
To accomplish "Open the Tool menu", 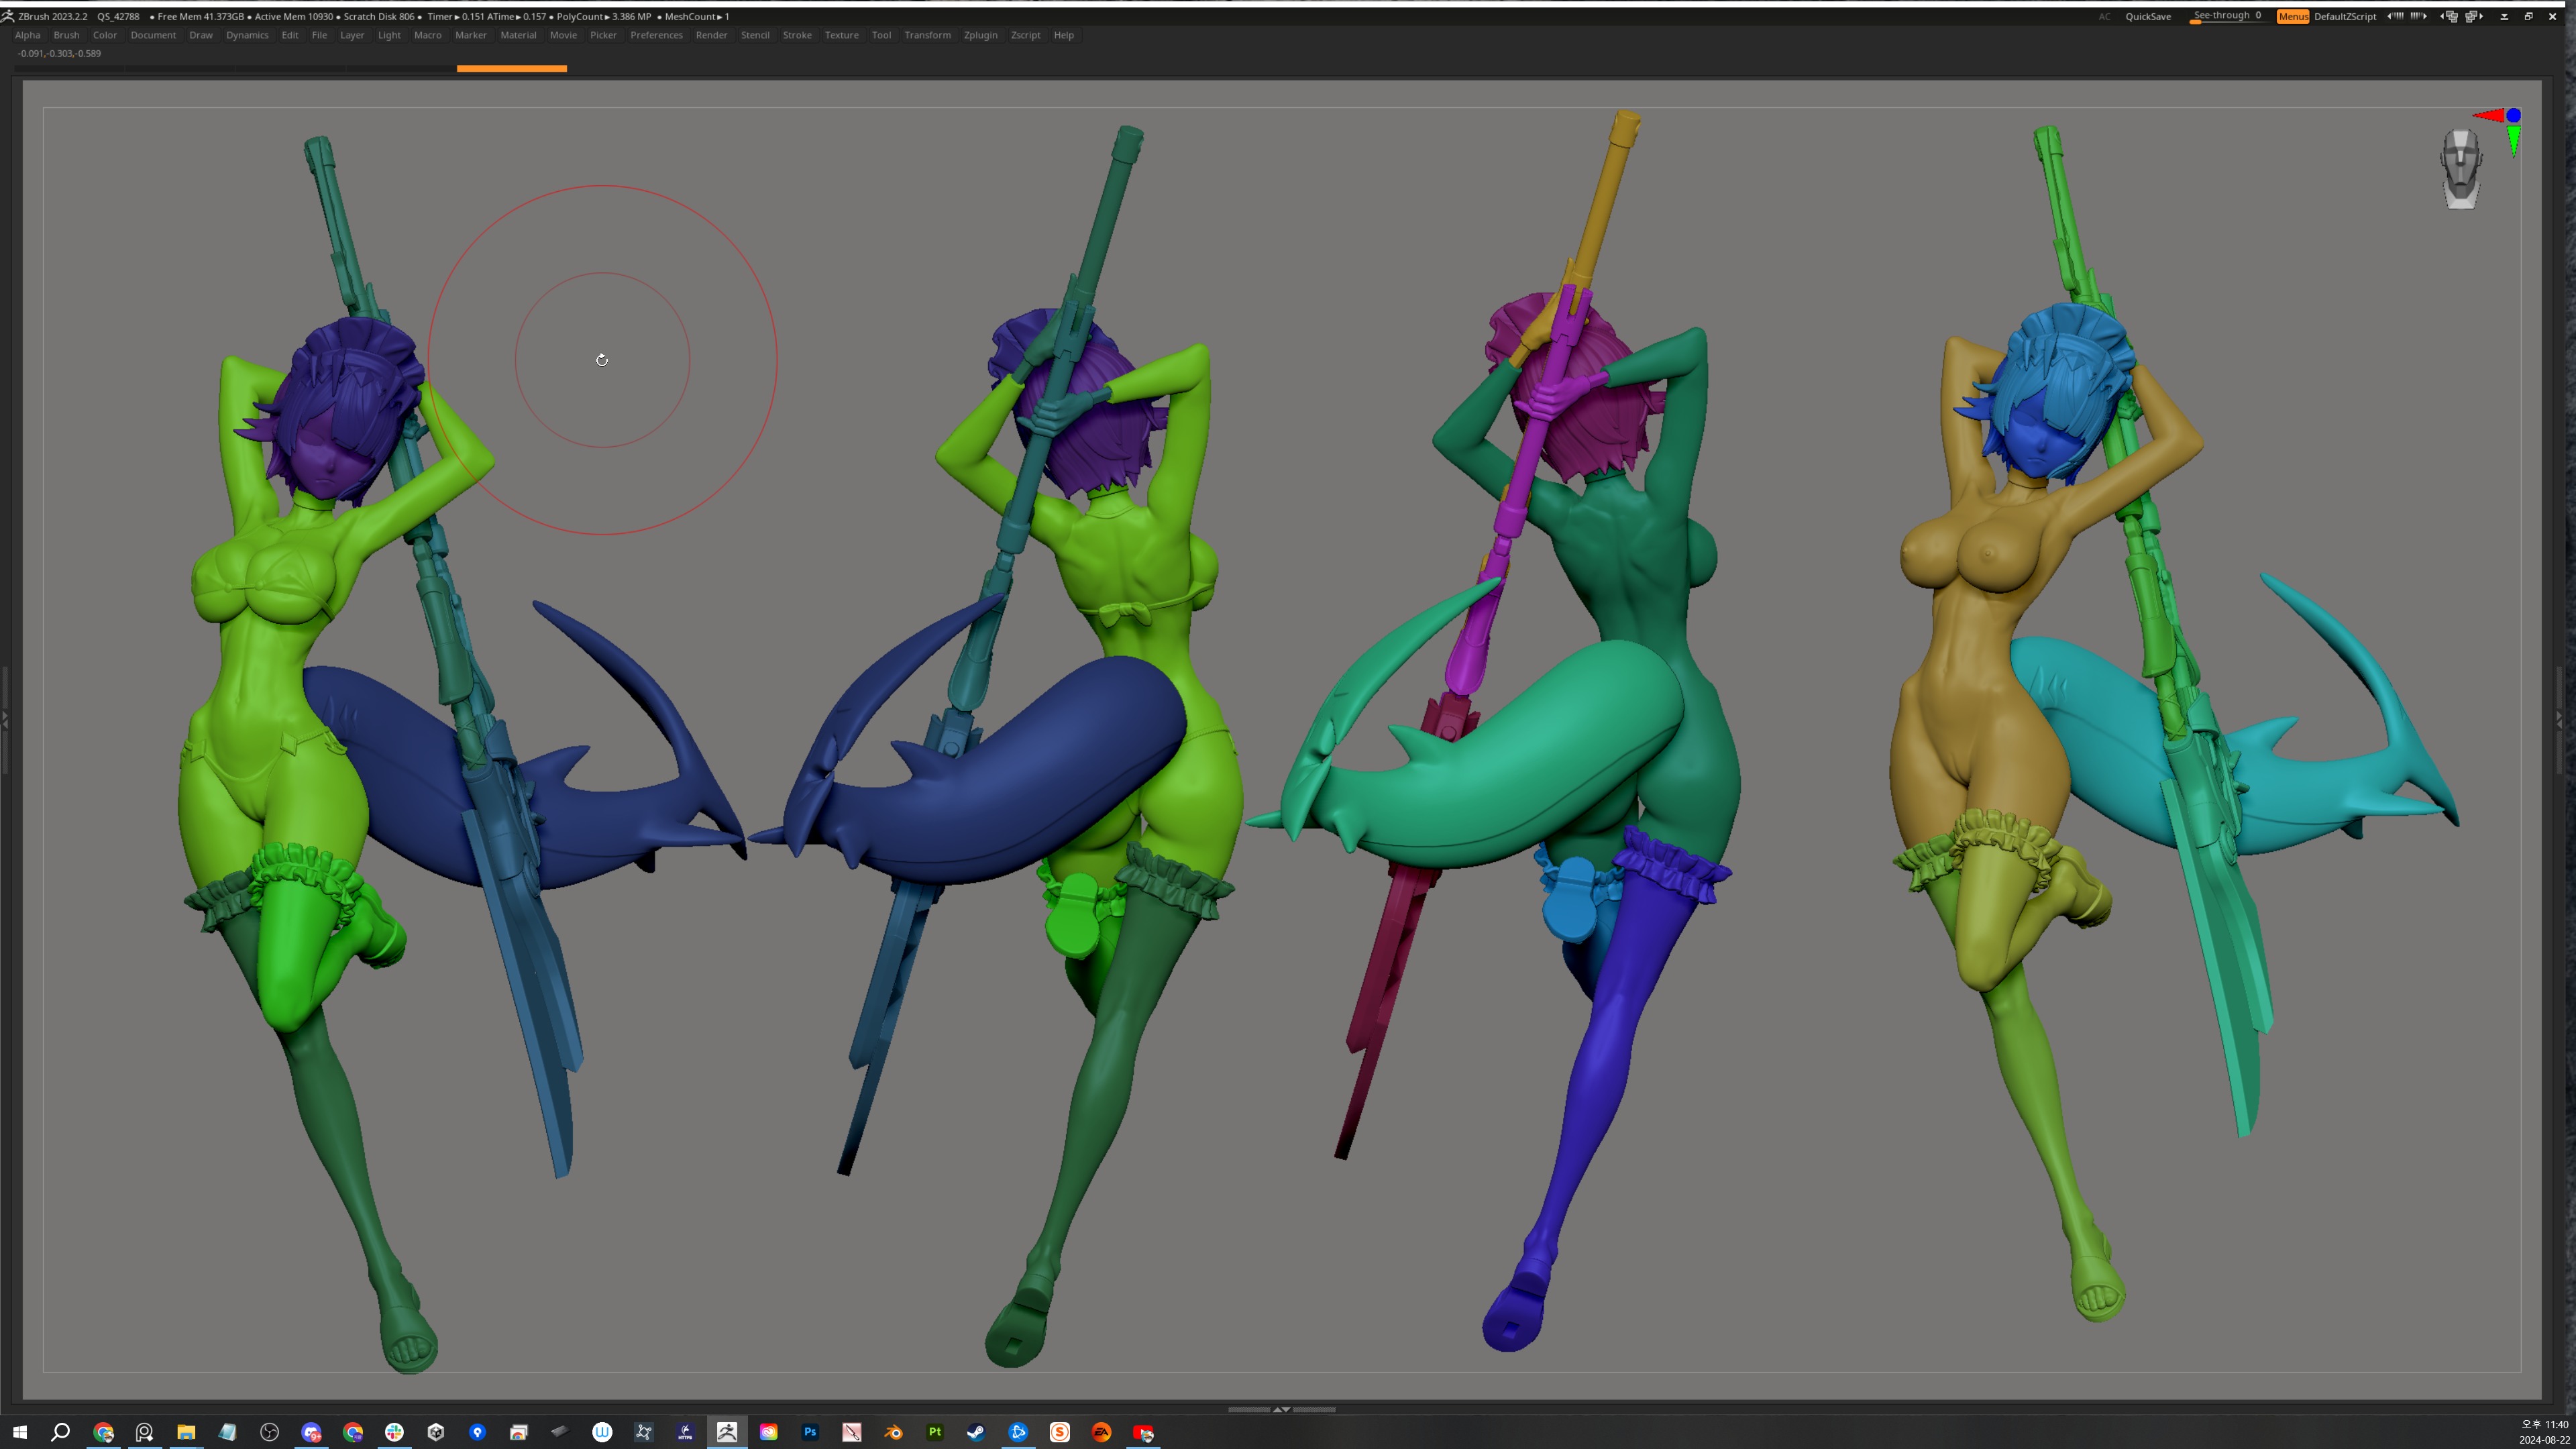I will click(880, 35).
